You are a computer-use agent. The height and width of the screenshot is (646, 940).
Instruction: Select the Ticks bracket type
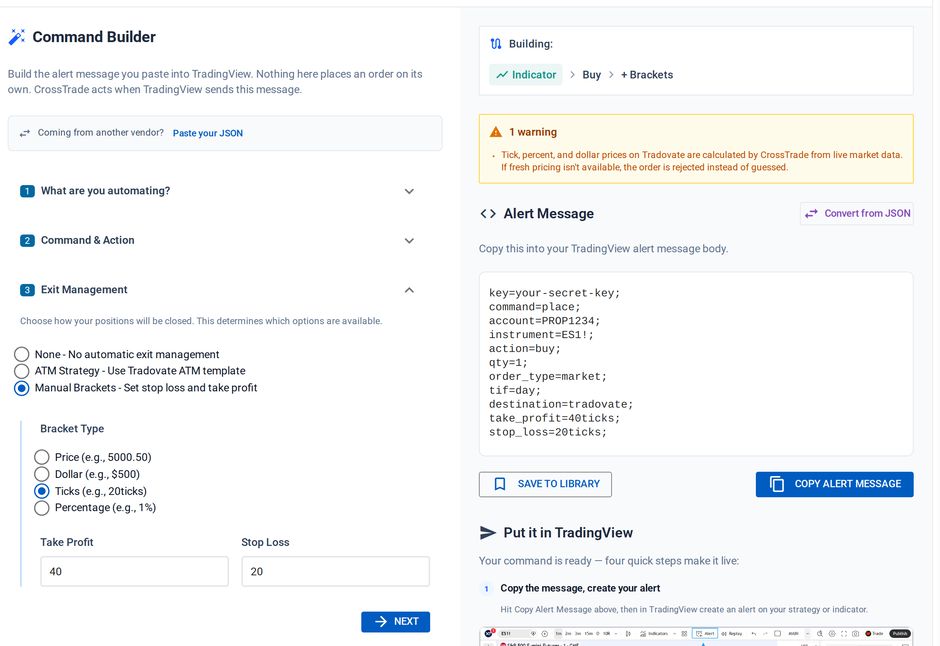point(42,491)
